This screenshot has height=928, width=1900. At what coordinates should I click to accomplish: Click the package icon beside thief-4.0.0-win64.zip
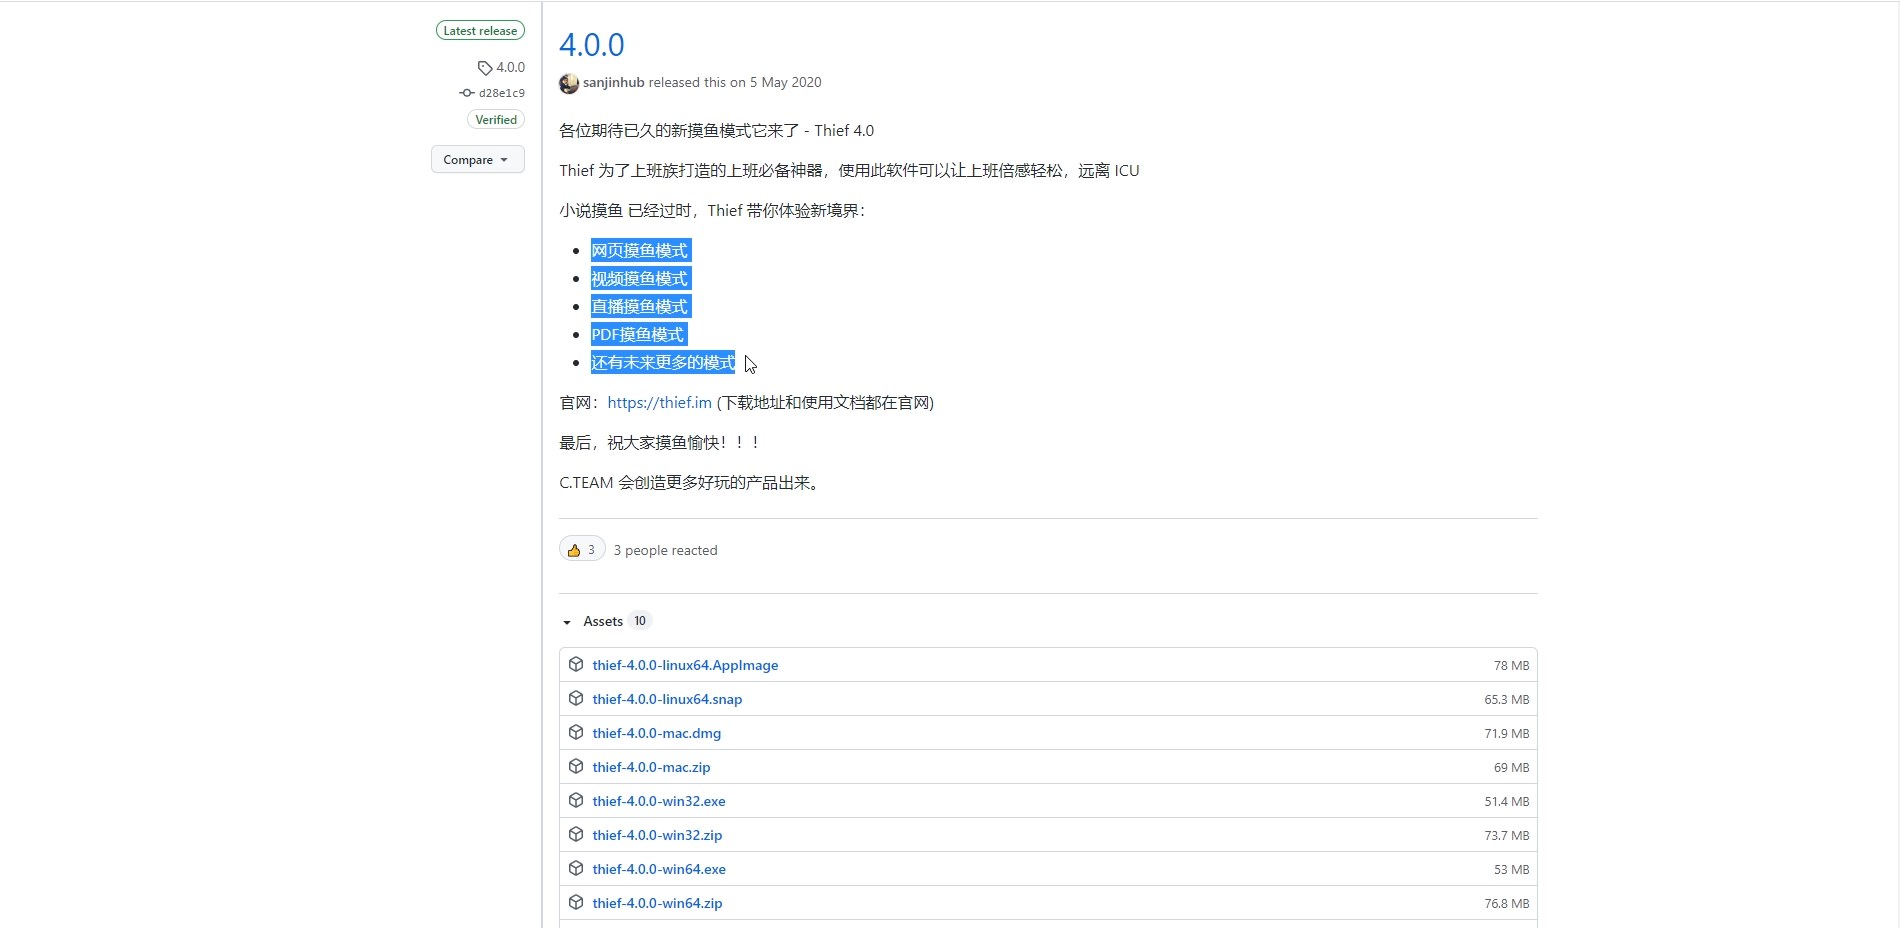[x=576, y=903]
